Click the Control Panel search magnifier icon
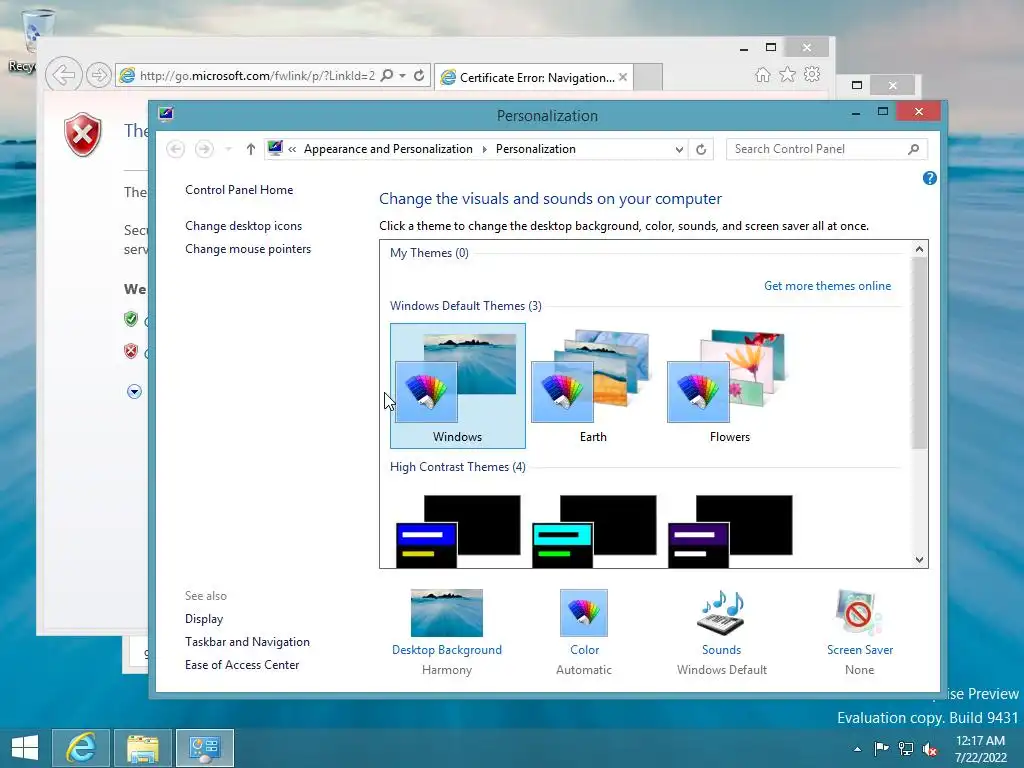The image size is (1024, 768). (913, 149)
